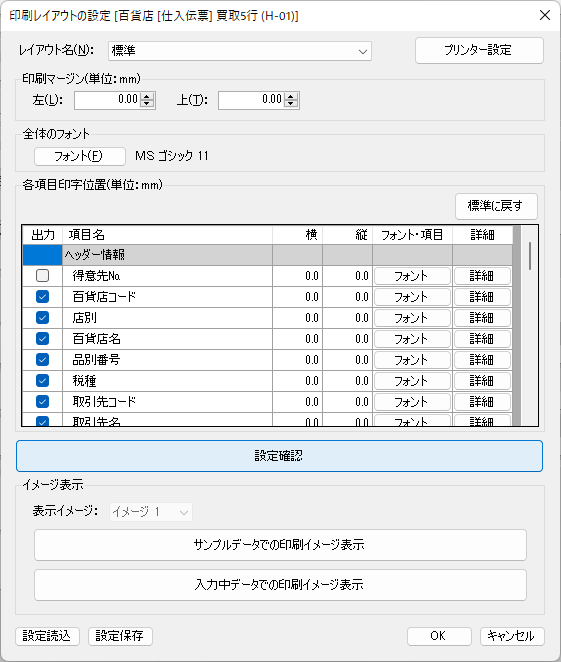This screenshot has width=561, height=662.
Task: Click フォント button in 百貨店コード row
Action: (412, 297)
